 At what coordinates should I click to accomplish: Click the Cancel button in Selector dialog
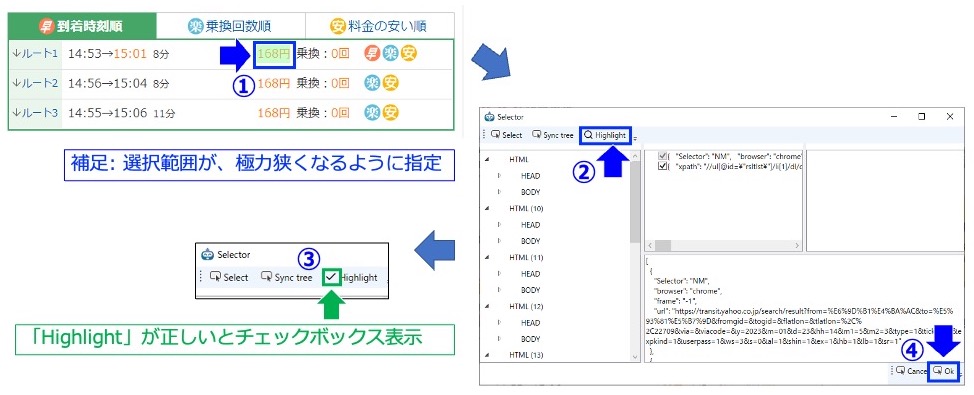pyautogui.click(x=911, y=371)
